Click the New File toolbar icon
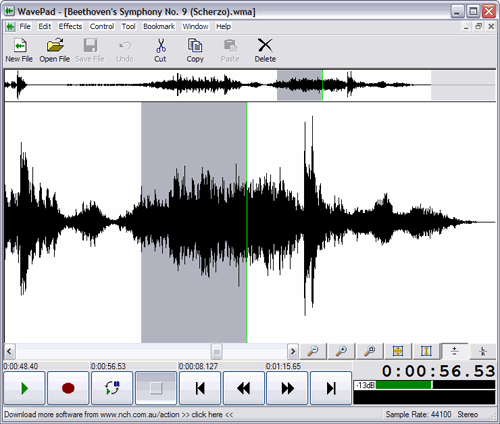The width and height of the screenshot is (500, 424). pos(19,50)
